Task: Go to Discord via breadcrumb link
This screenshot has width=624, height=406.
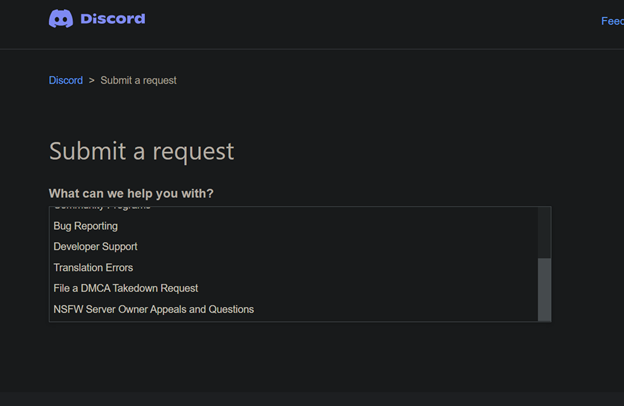Action: (66, 80)
